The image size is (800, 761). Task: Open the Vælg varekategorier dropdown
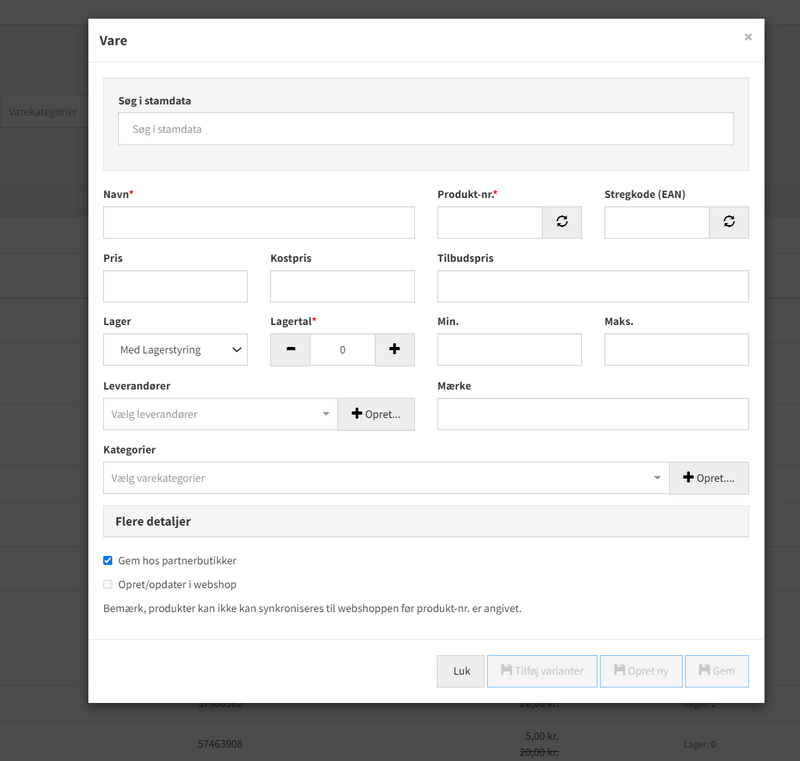386,478
